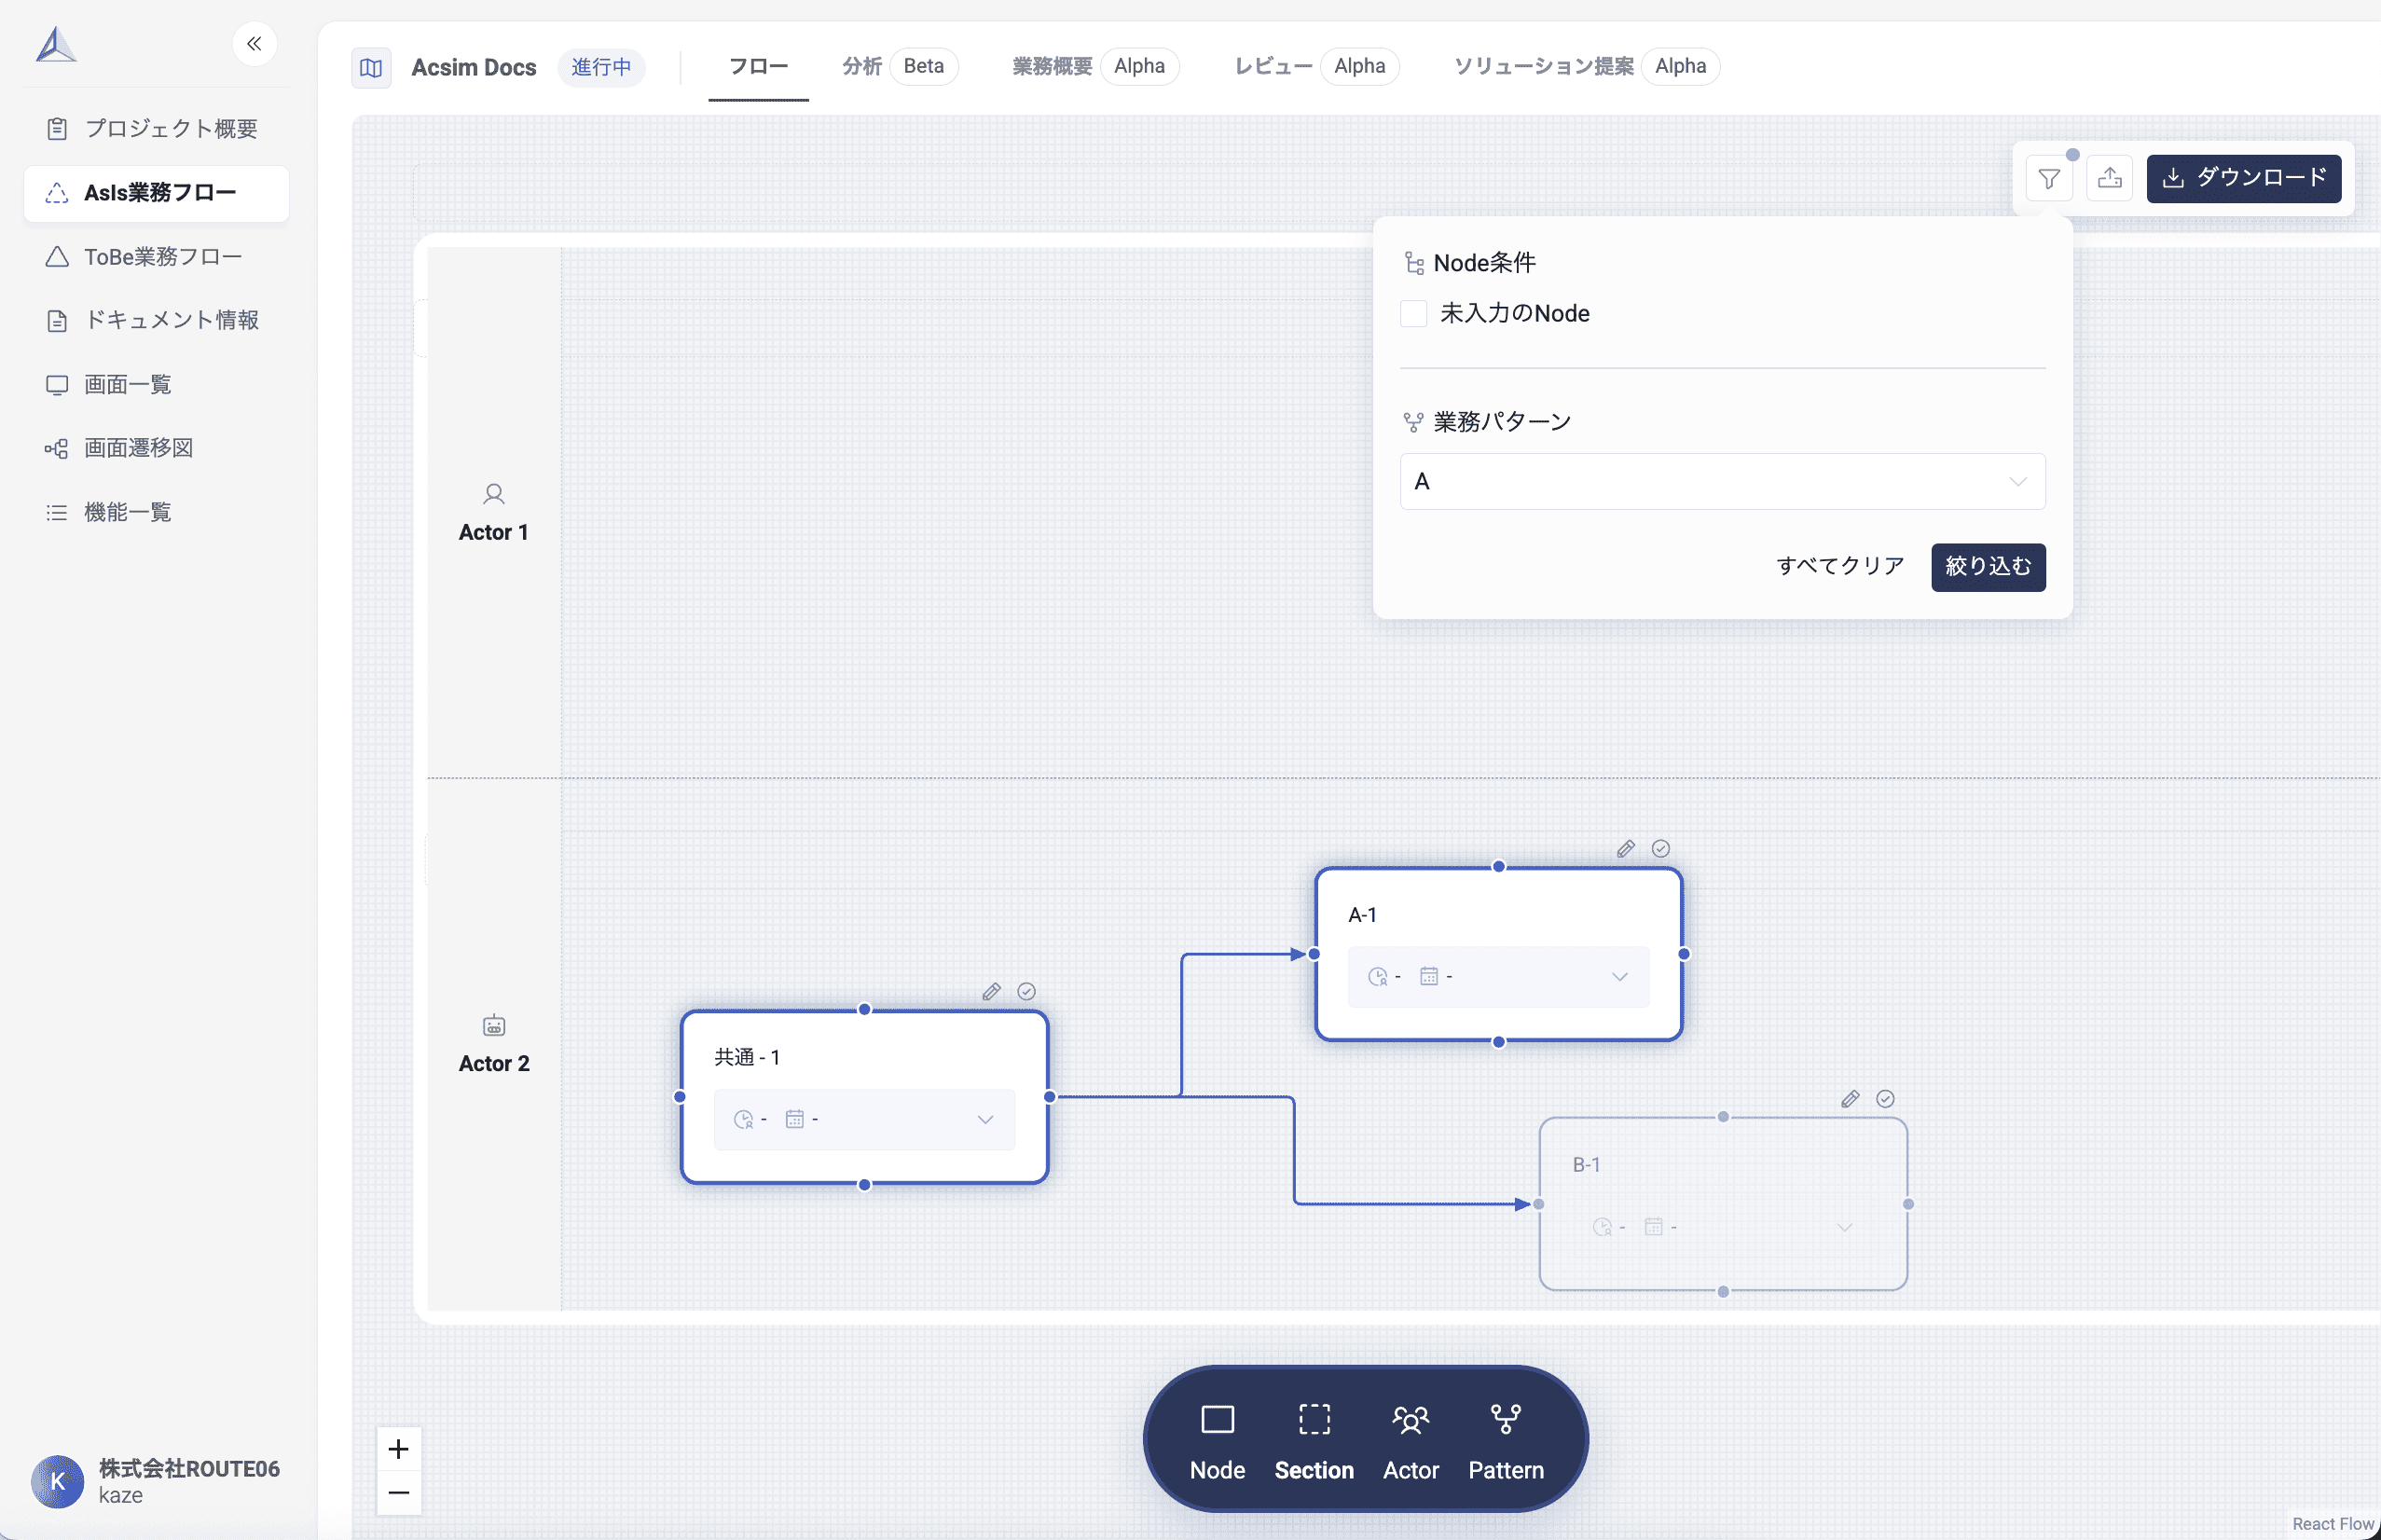Click the React Flow attribution link
2381x1540 pixels.
click(x=2333, y=1524)
